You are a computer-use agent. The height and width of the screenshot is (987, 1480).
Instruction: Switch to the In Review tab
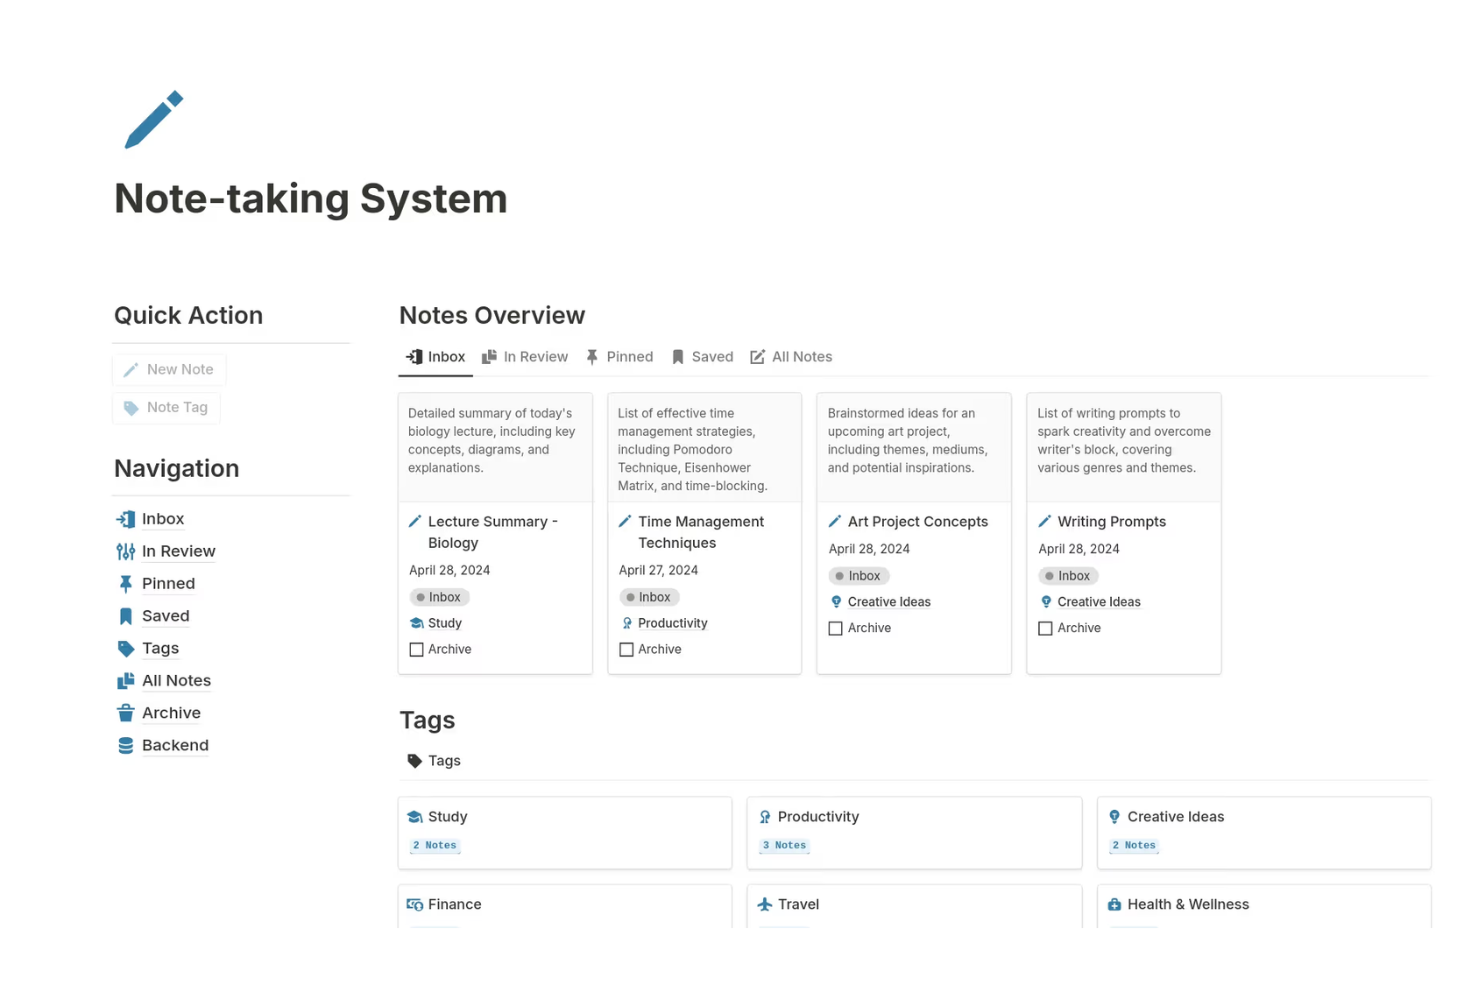coord(525,357)
